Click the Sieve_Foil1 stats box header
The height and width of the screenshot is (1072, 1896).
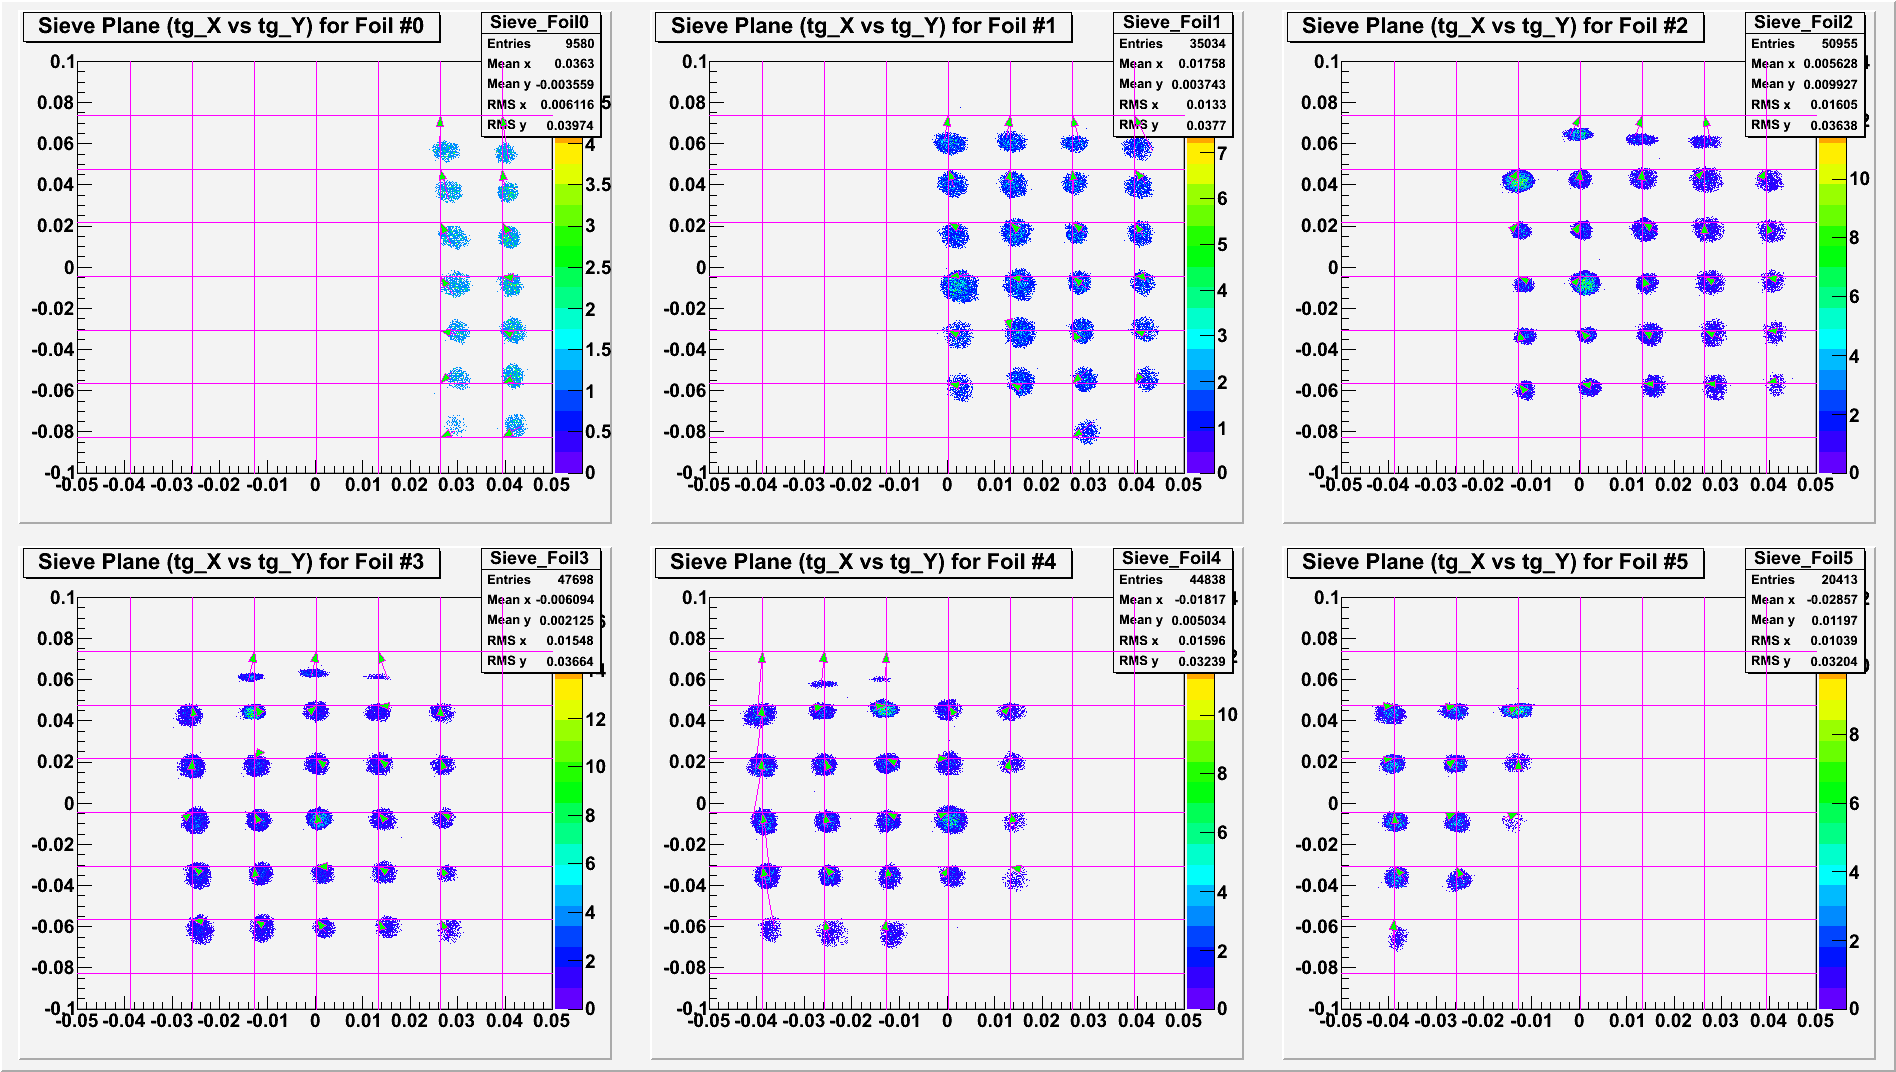click(x=1172, y=22)
